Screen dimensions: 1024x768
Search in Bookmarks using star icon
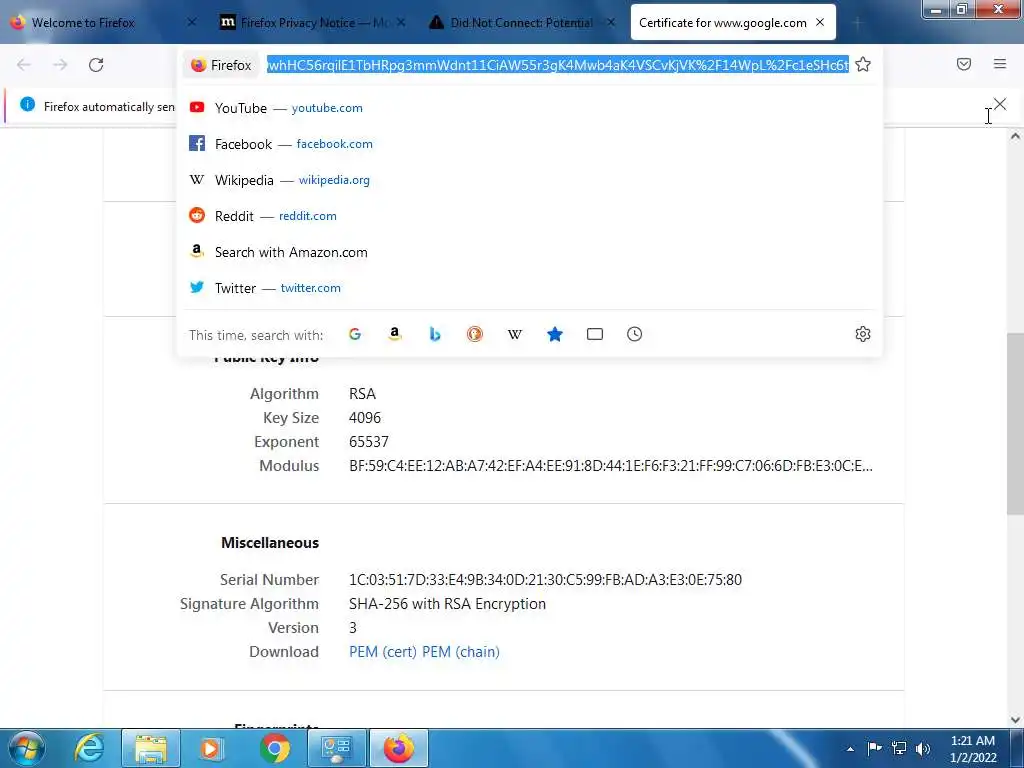(554, 334)
